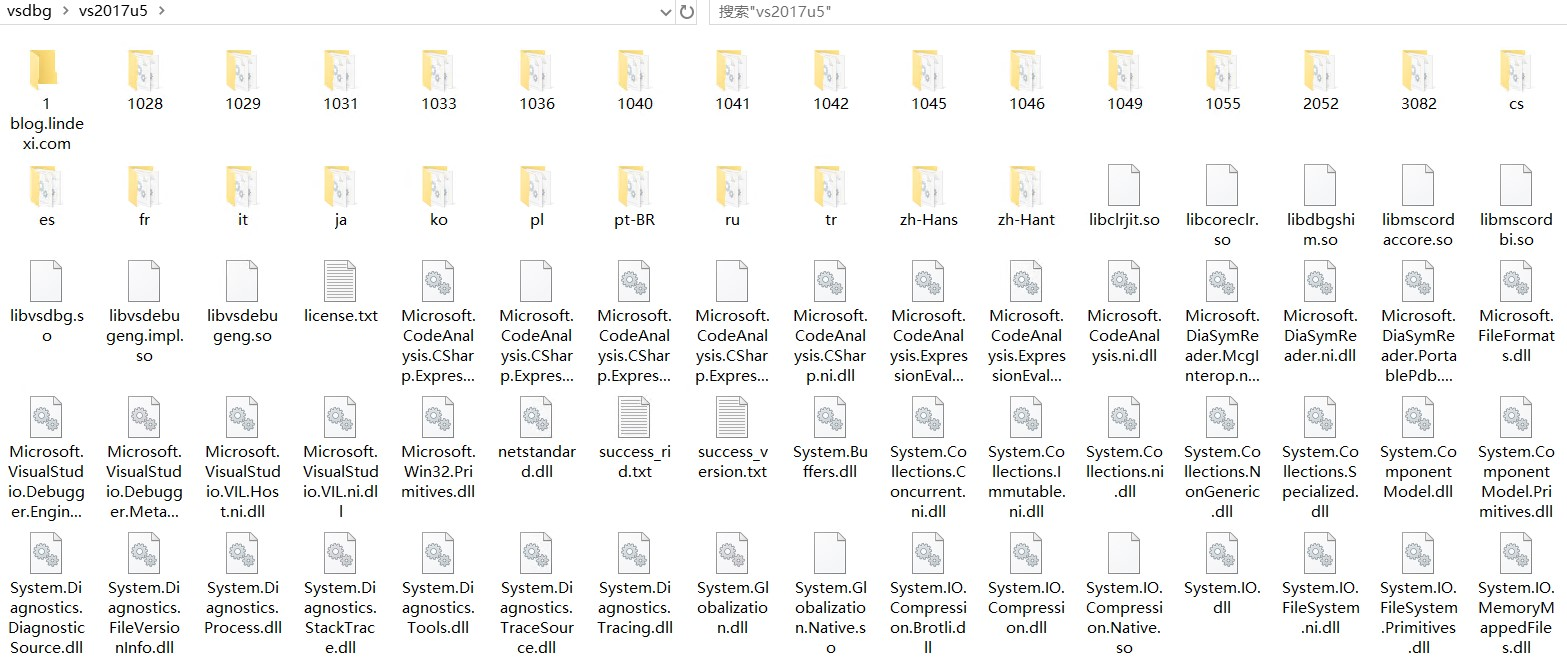Click the System.Collections.ni.dll file name
The width and height of the screenshot is (1567, 662).
tap(1125, 472)
